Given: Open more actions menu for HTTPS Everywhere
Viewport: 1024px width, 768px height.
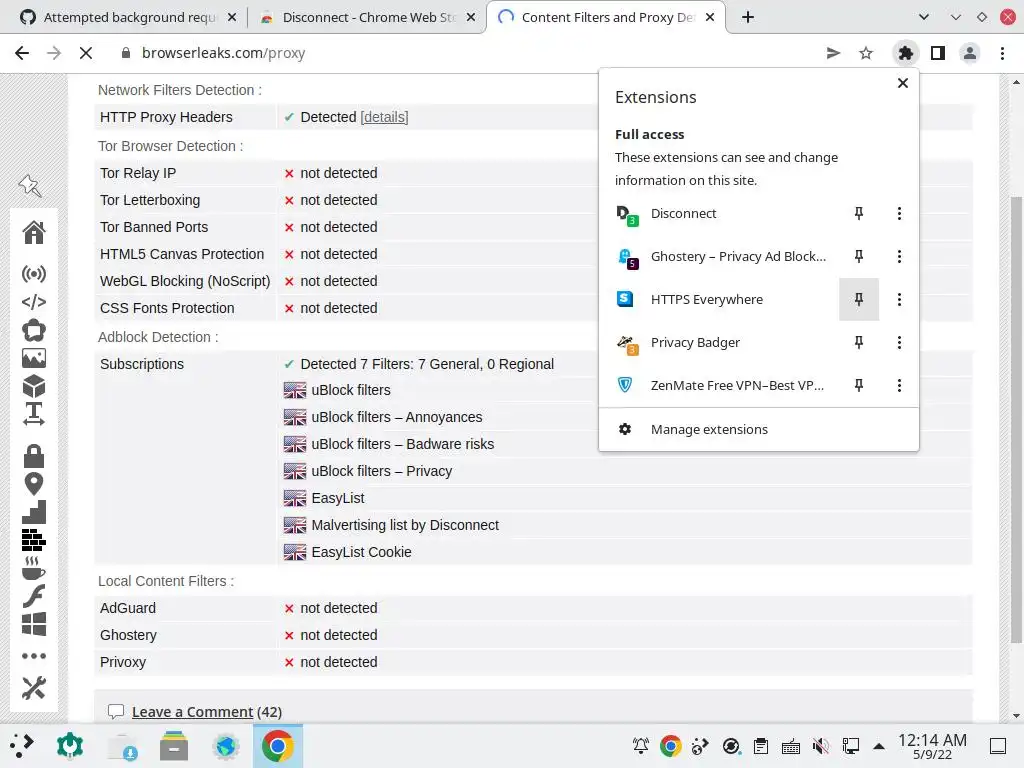Looking at the screenshot, I should coord(899,299).
